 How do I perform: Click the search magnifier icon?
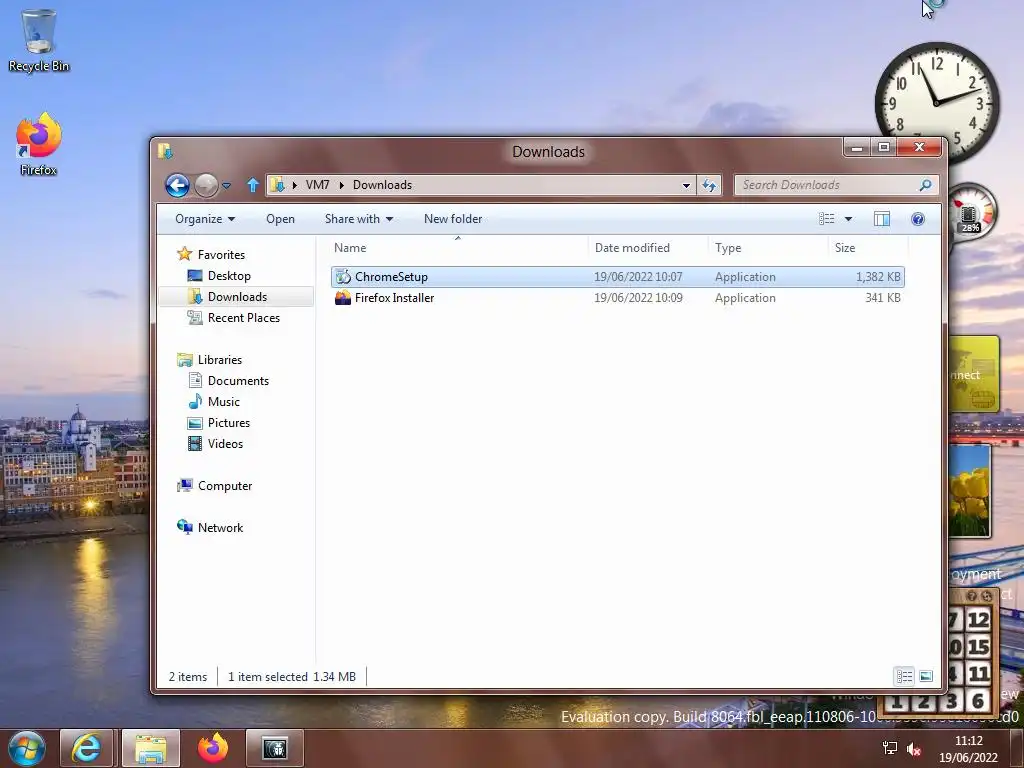pyautogui.click(x=925, y=185)
